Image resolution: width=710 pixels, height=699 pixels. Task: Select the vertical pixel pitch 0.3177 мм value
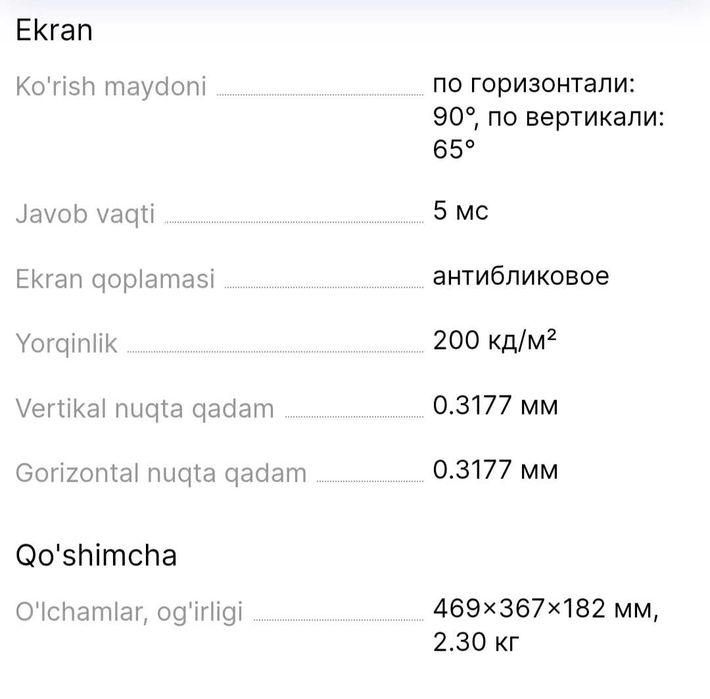click(495, 406)
